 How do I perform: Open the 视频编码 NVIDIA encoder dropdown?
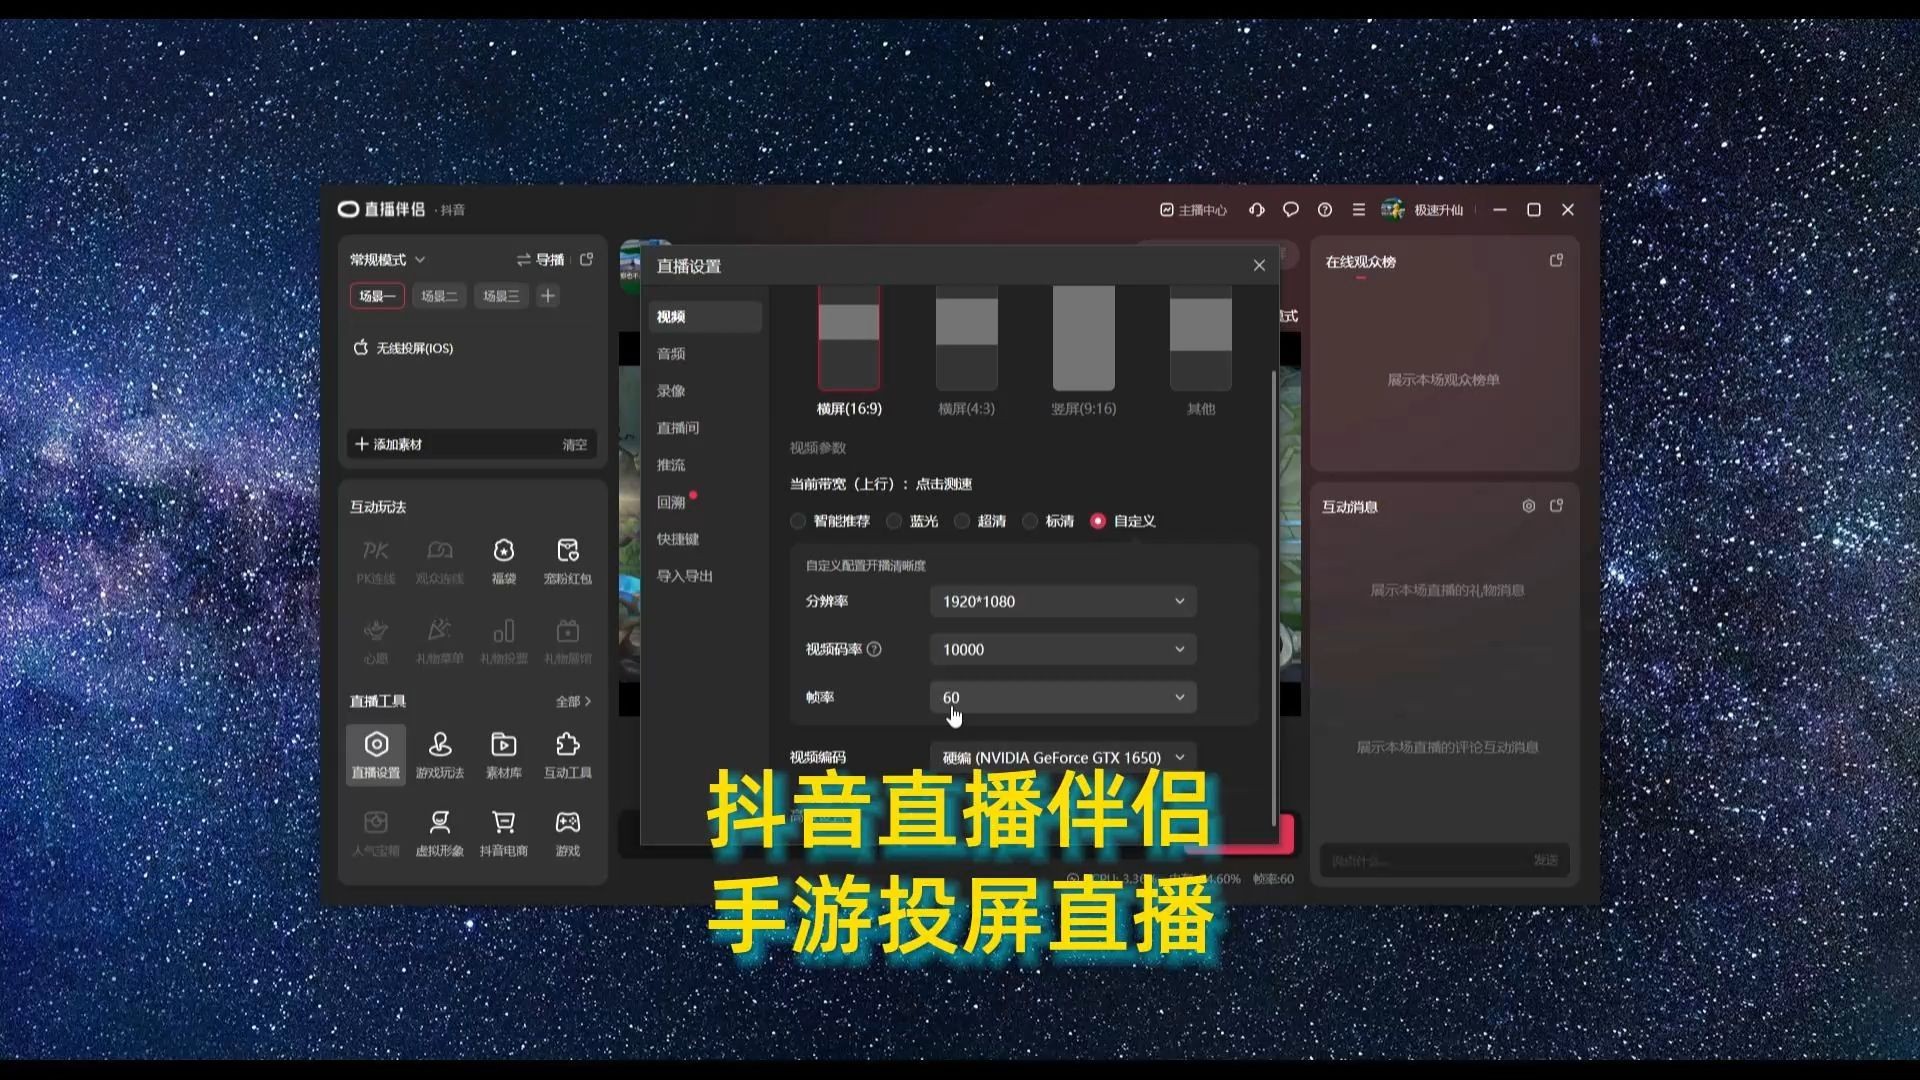click(1063, 757)
